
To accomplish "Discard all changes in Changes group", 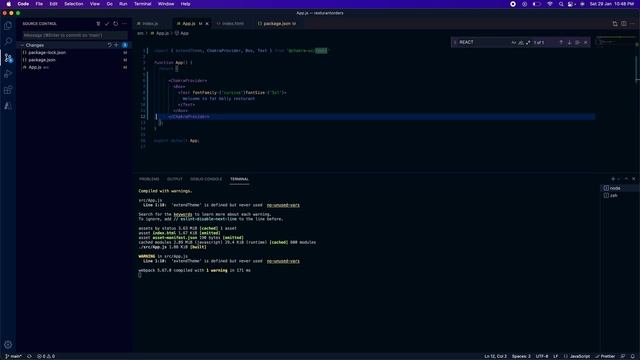I will pos(109,45).
